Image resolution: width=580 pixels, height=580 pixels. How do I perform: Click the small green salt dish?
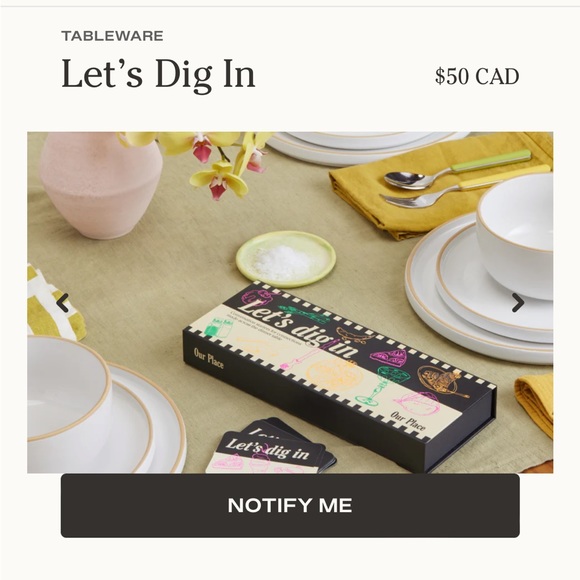click(286, 259)
